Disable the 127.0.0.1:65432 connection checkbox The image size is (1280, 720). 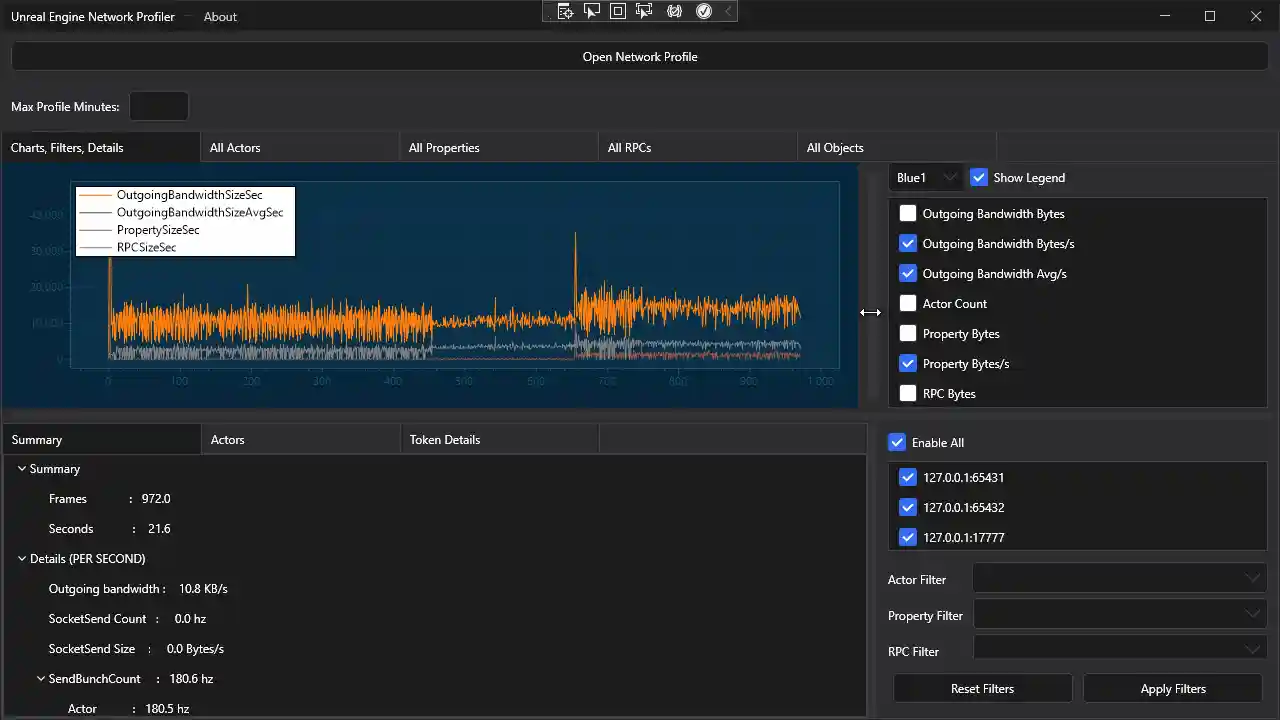click(908, 507)
